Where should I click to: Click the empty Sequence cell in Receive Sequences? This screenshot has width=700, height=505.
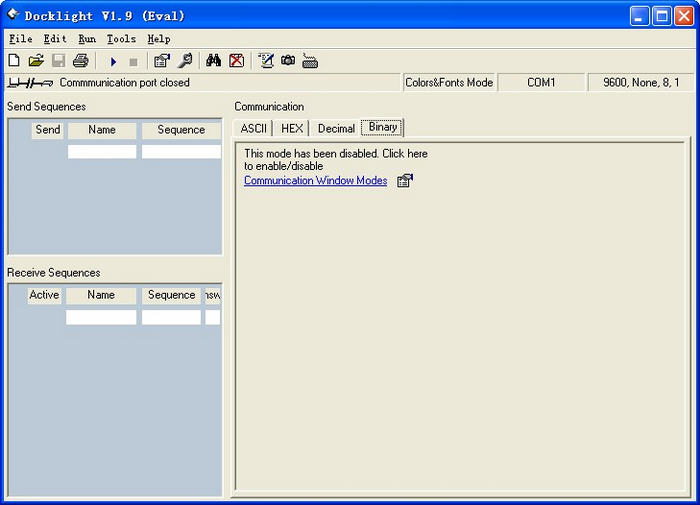[171, 317]
